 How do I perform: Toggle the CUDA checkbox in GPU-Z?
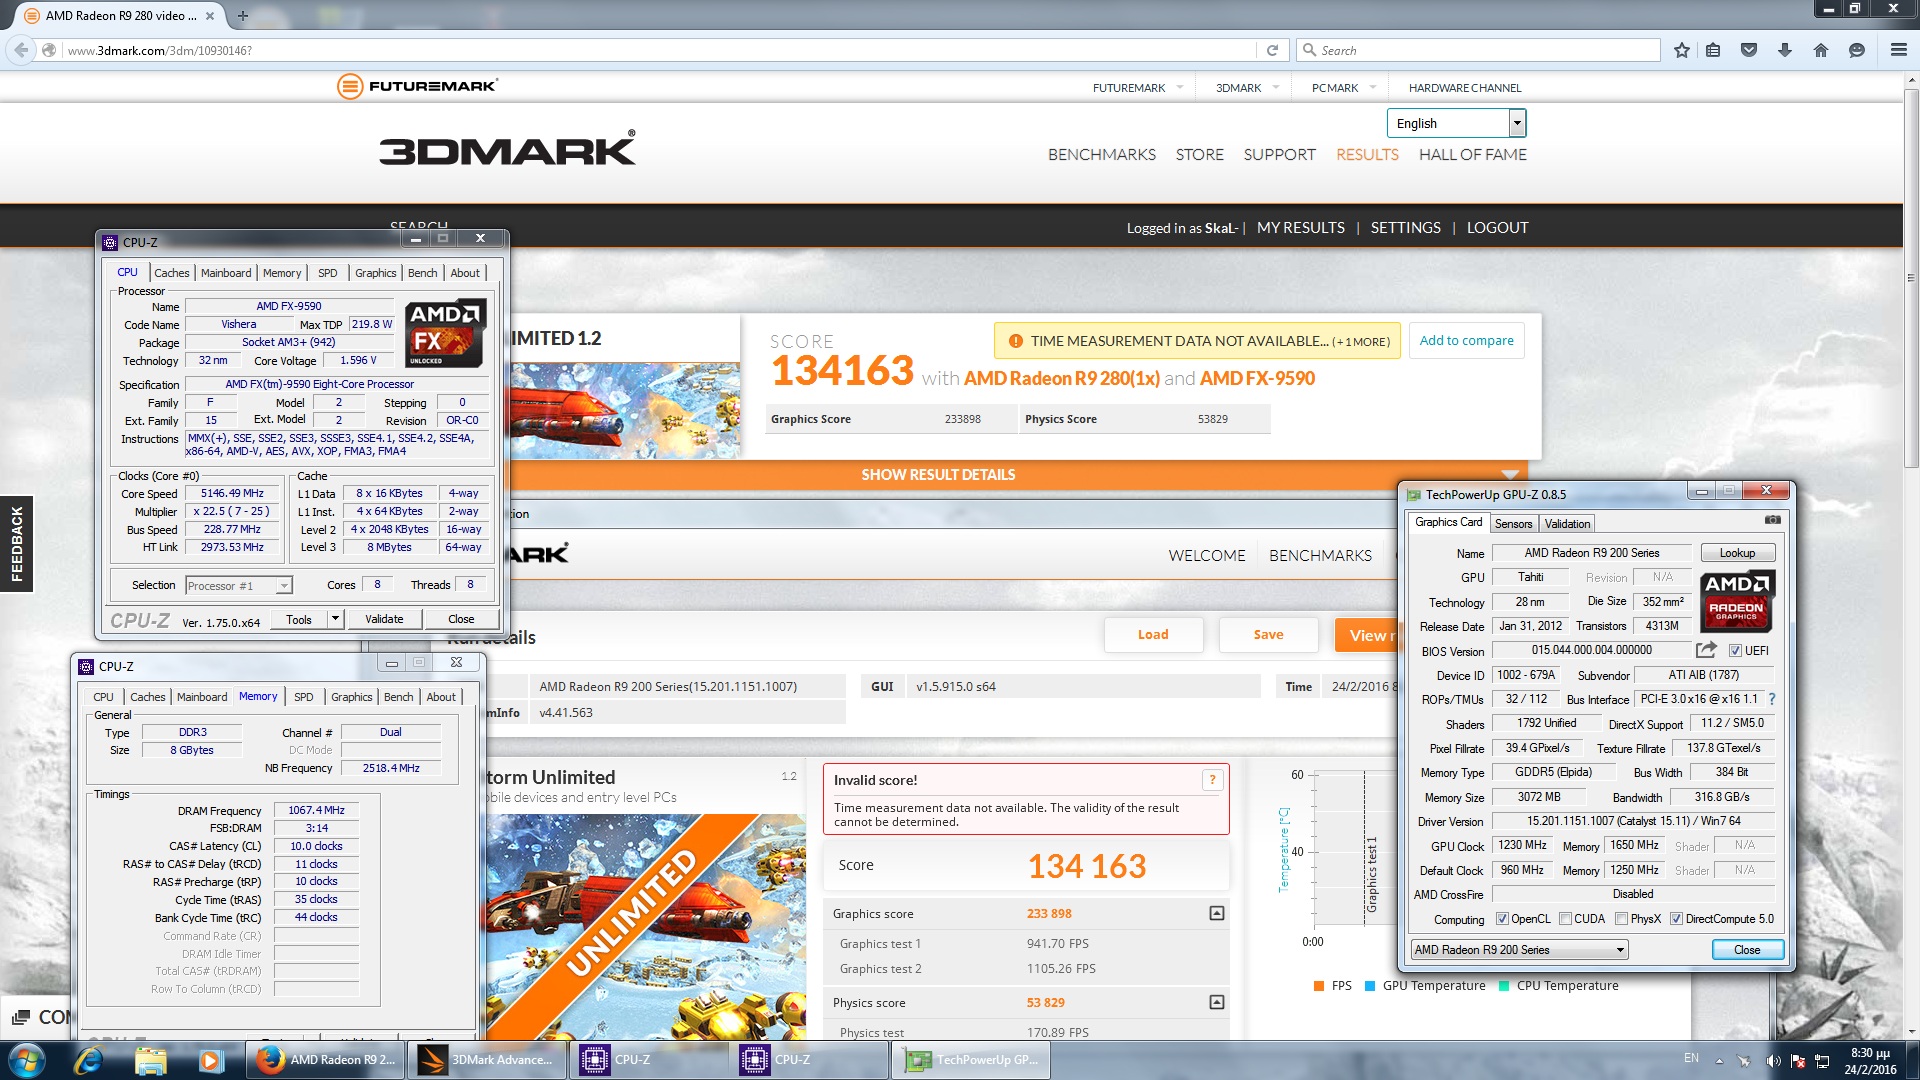coord(1565,919)
